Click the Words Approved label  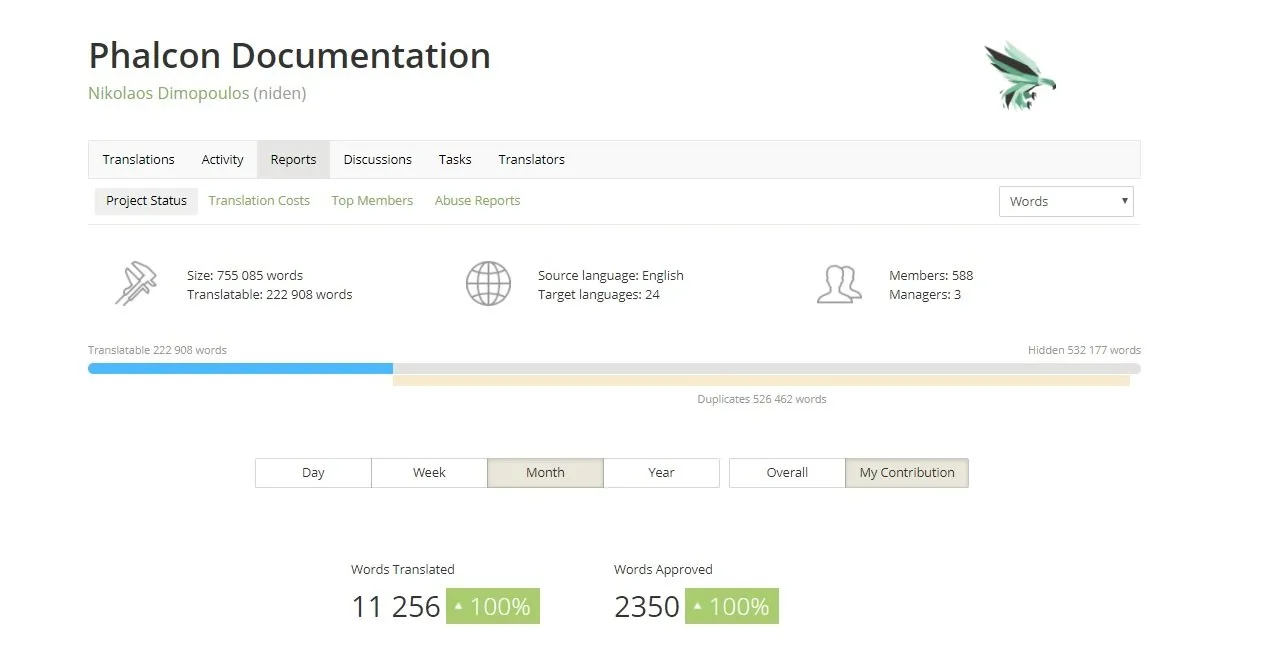point(663,569)
